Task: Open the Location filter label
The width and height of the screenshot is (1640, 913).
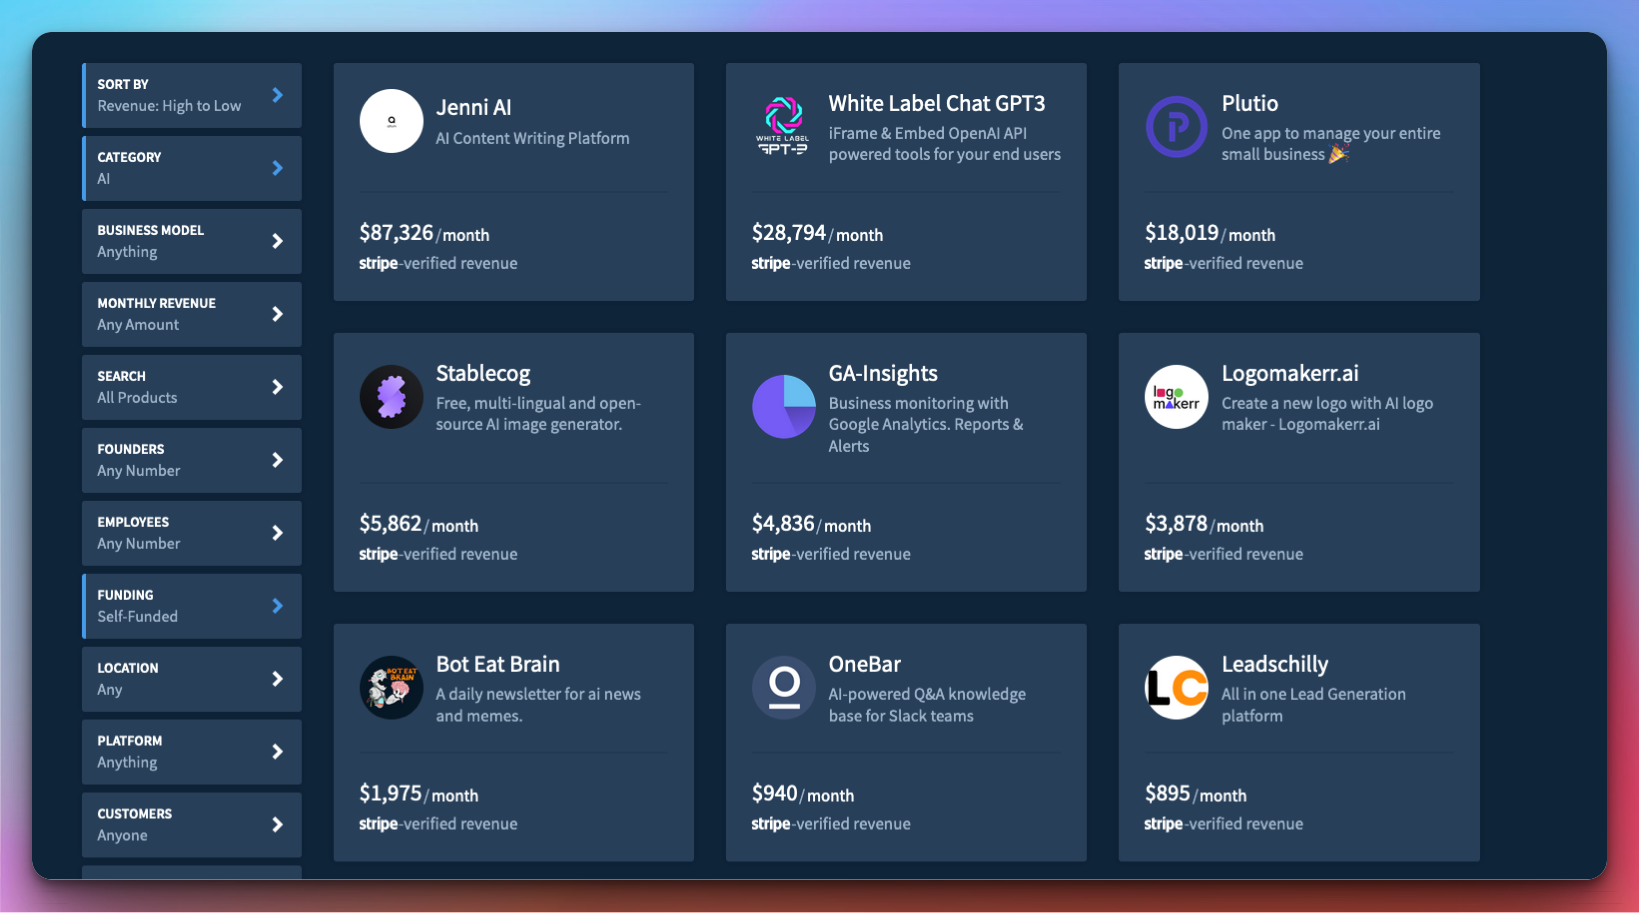Action: [x=127, y=668]
